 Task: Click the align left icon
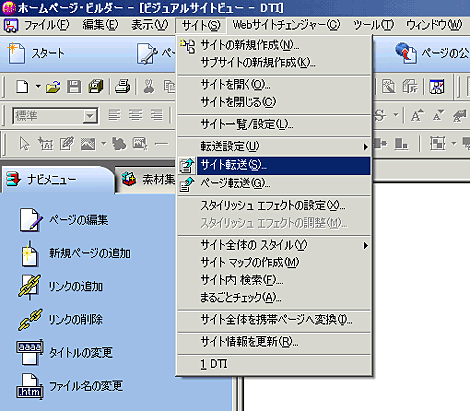click(114, 115)
